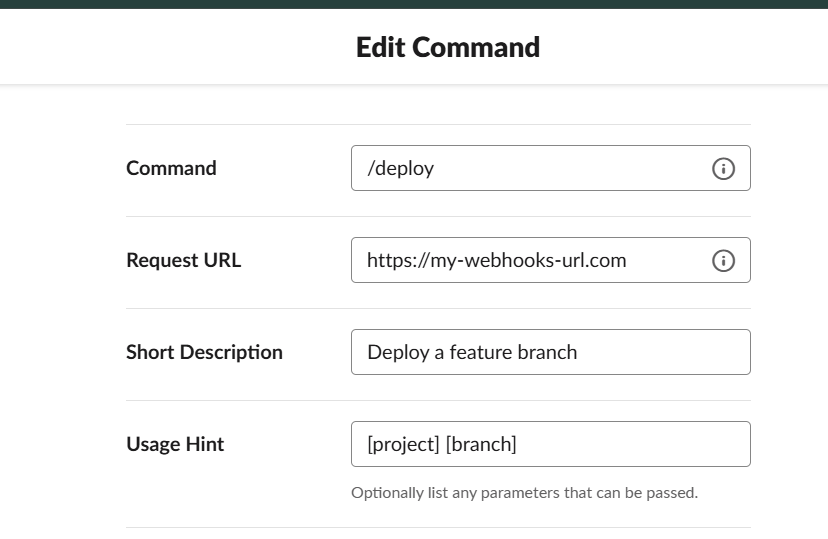Click the Usage Hint field label
Screen dimensions: 828x539
coord(175,444)
